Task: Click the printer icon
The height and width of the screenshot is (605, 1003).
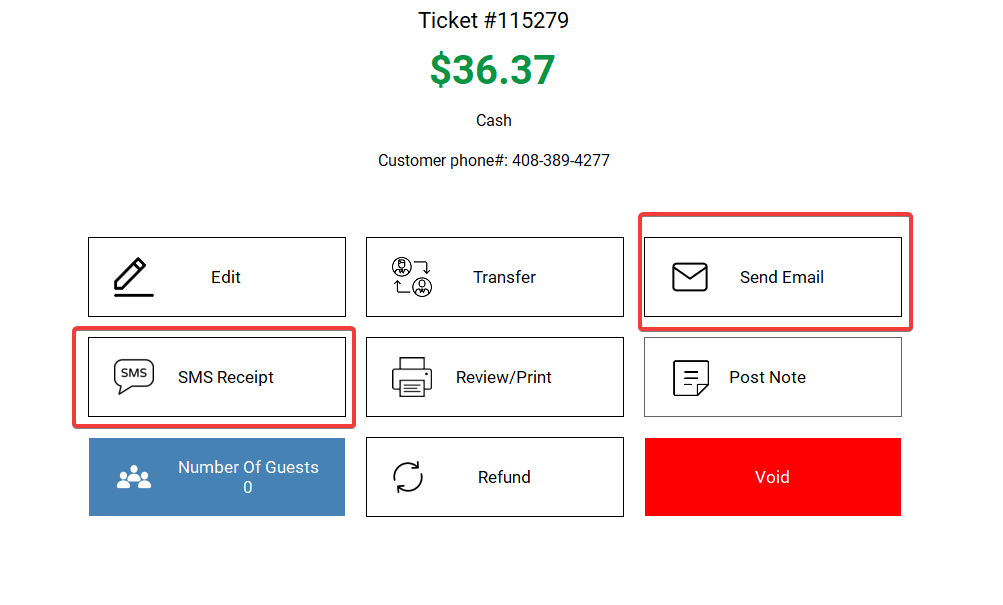Action: pyautogui.click(x=412, y=377)
